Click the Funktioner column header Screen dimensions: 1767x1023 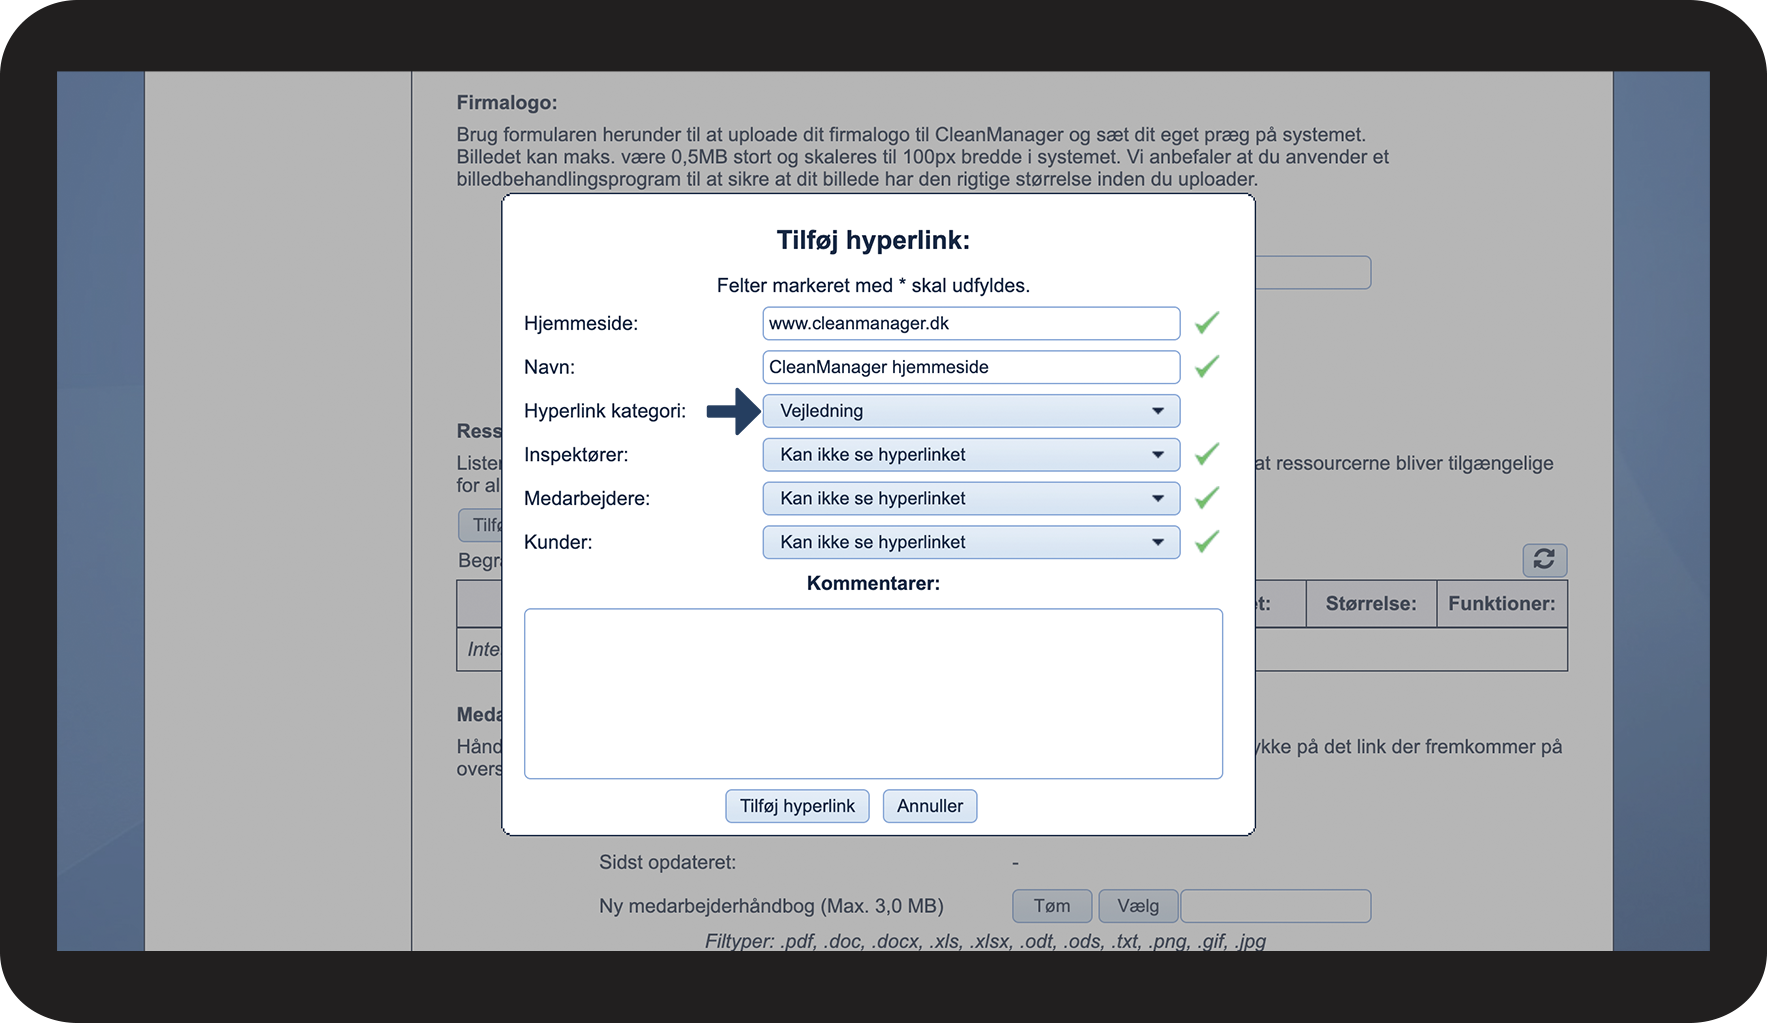1502,604
